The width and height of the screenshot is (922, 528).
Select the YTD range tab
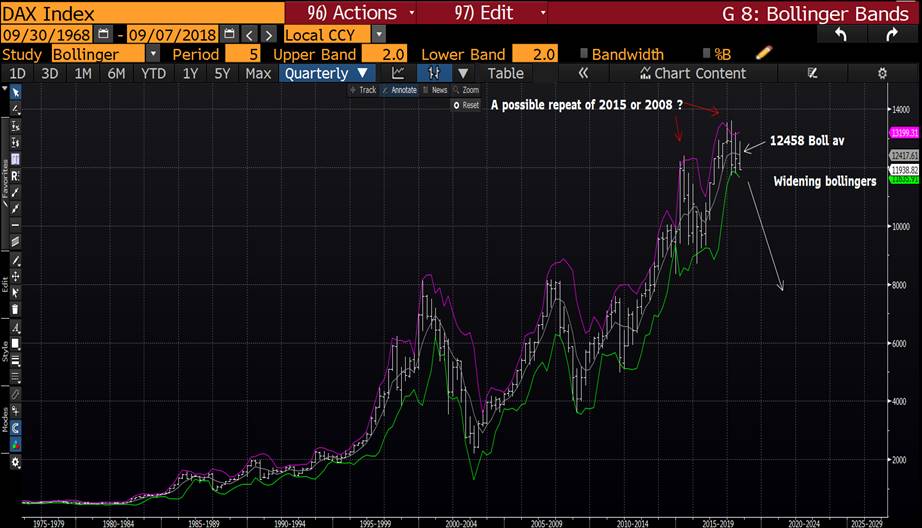pos(153,73)
